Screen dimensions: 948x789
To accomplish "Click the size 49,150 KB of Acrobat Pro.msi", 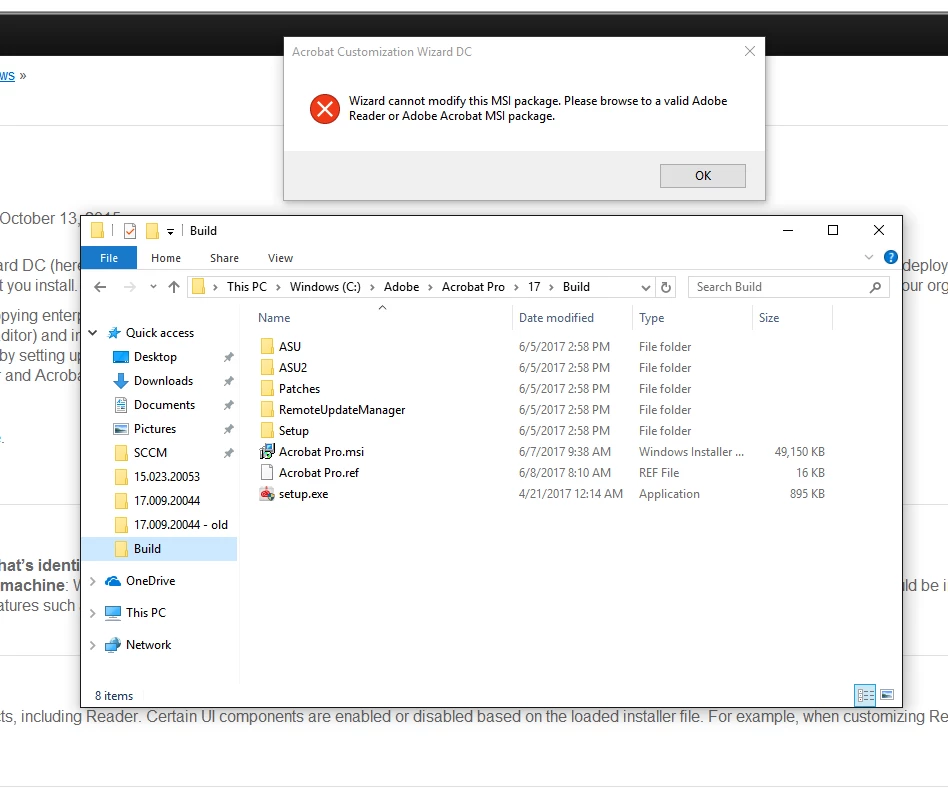I will 799,452.
